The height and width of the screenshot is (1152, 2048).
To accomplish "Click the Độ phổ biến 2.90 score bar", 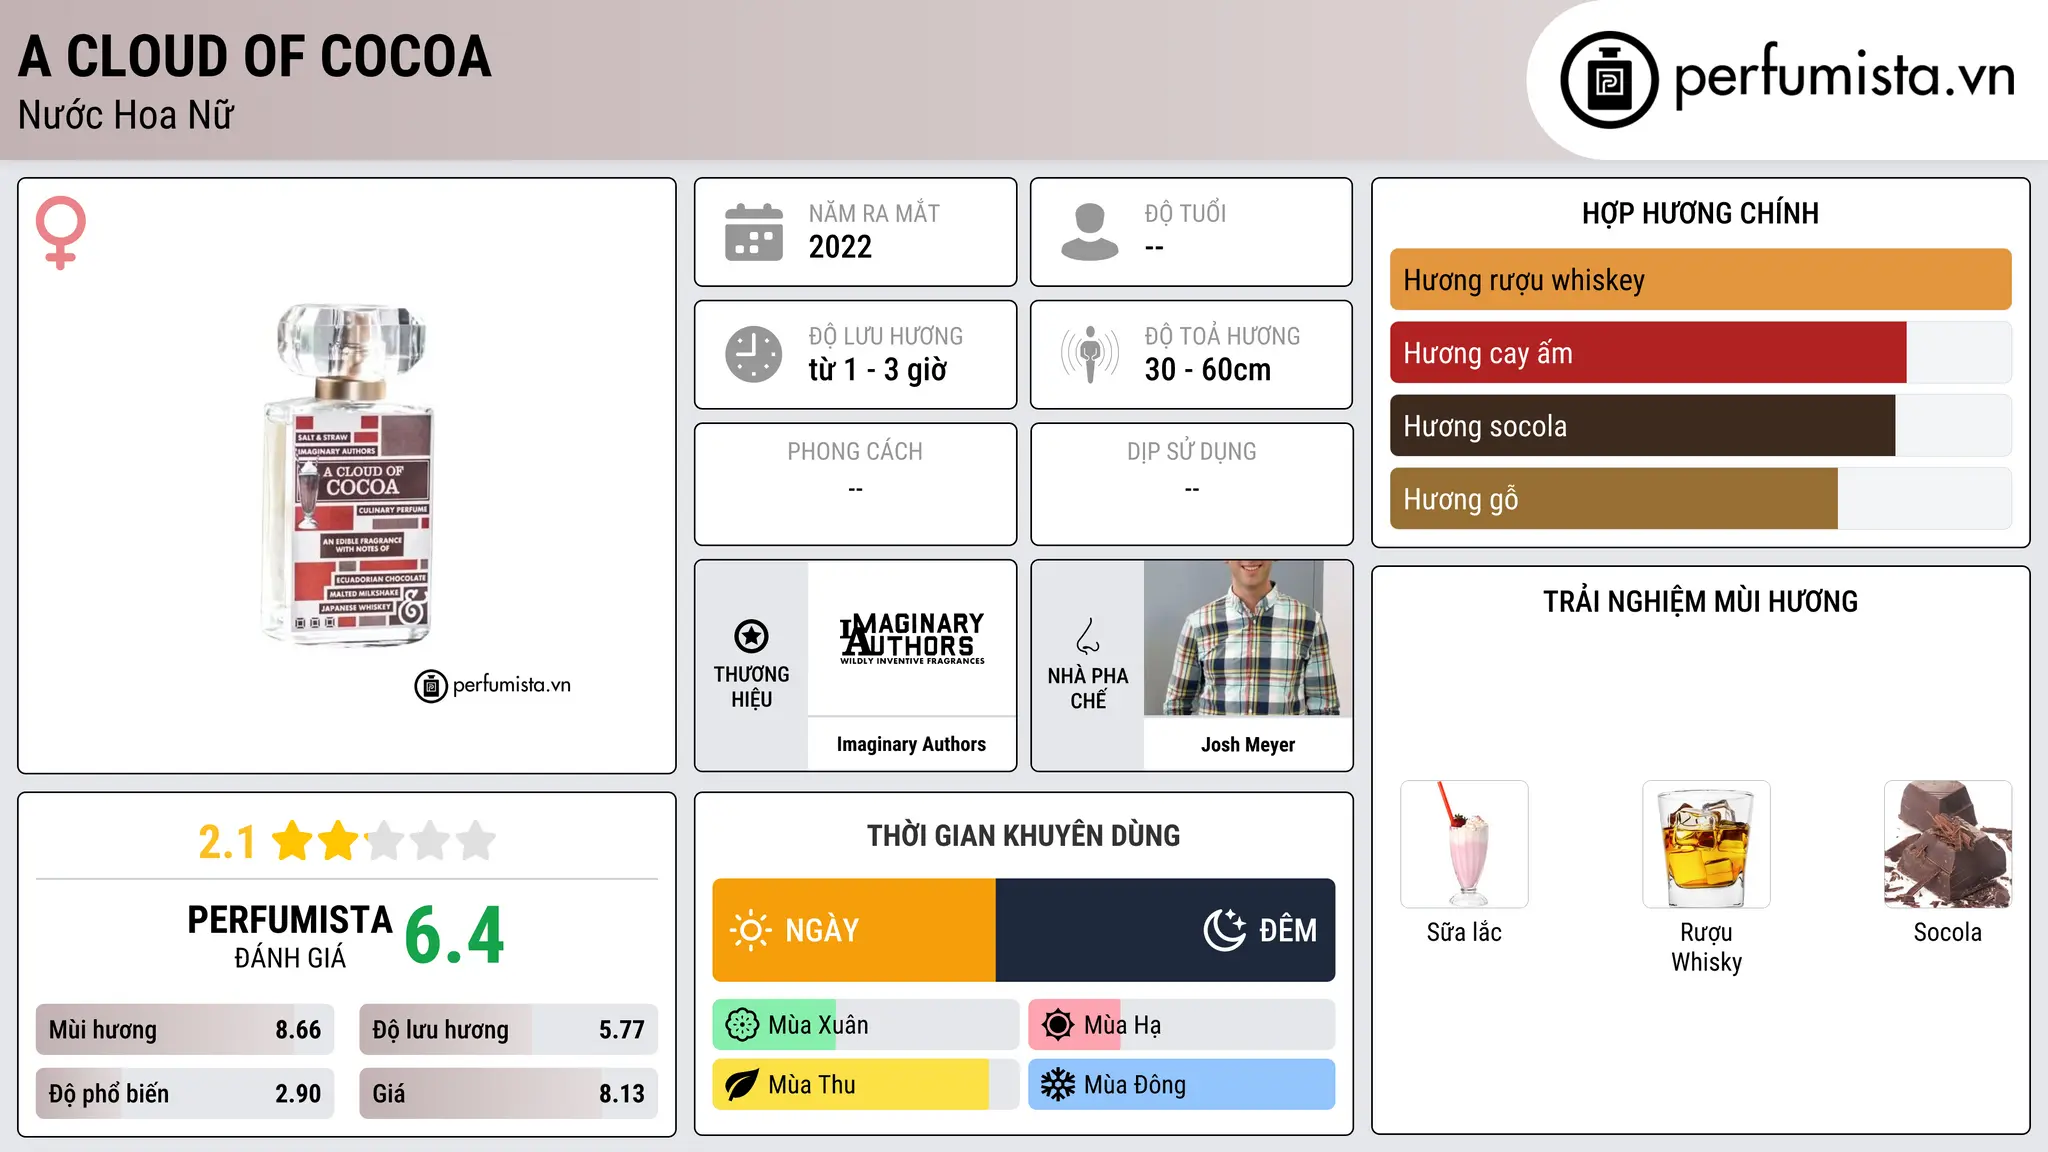I will (185, 1094).
